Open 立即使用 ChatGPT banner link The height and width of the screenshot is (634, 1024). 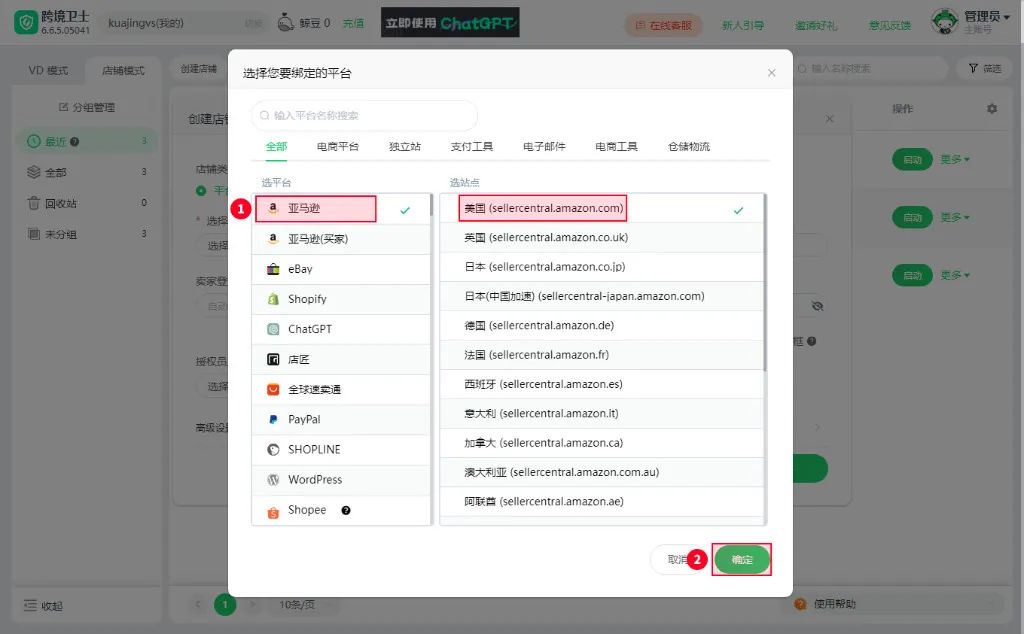click(x=449, y=22)
